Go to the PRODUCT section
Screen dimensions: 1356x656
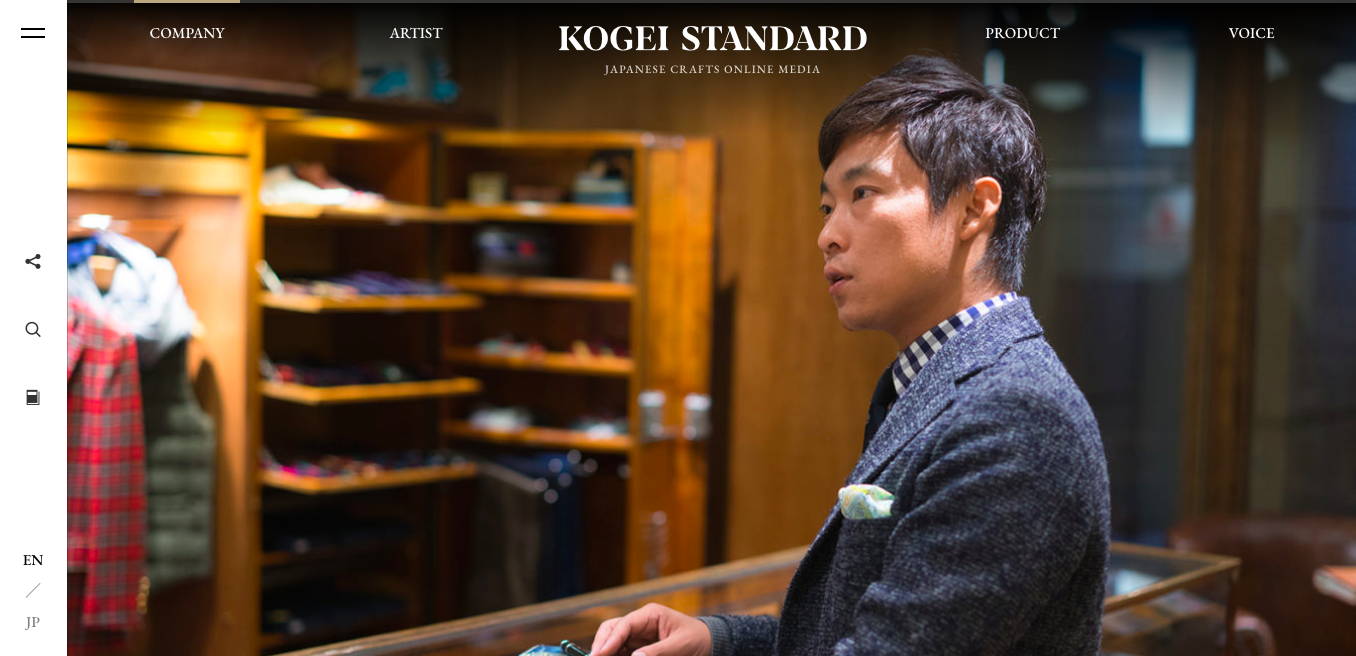point(1022,33)
